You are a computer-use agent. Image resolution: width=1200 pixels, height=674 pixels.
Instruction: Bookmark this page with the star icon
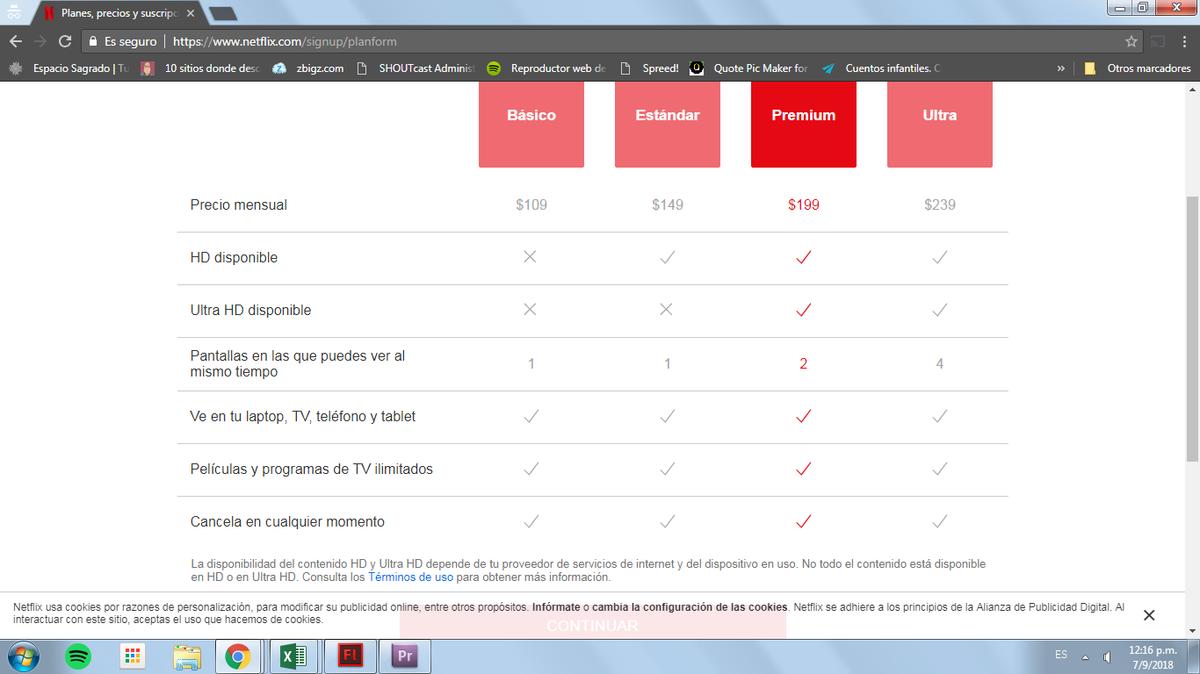point(1131,42)
